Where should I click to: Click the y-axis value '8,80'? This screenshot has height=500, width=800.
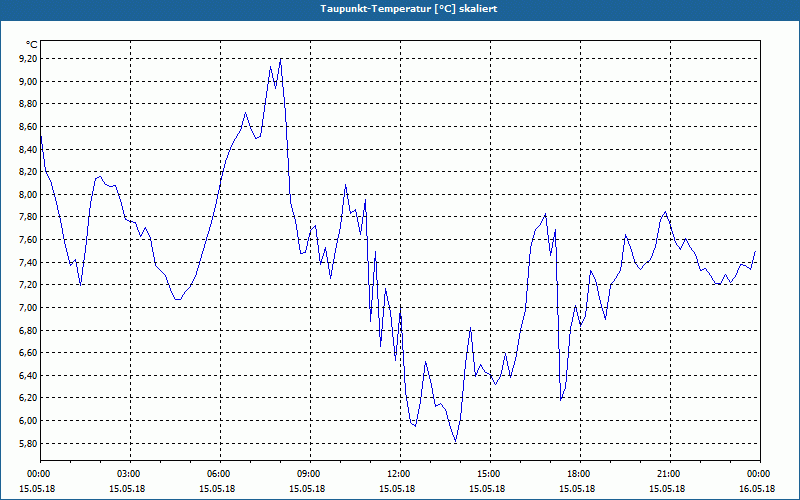coord(28,104)
